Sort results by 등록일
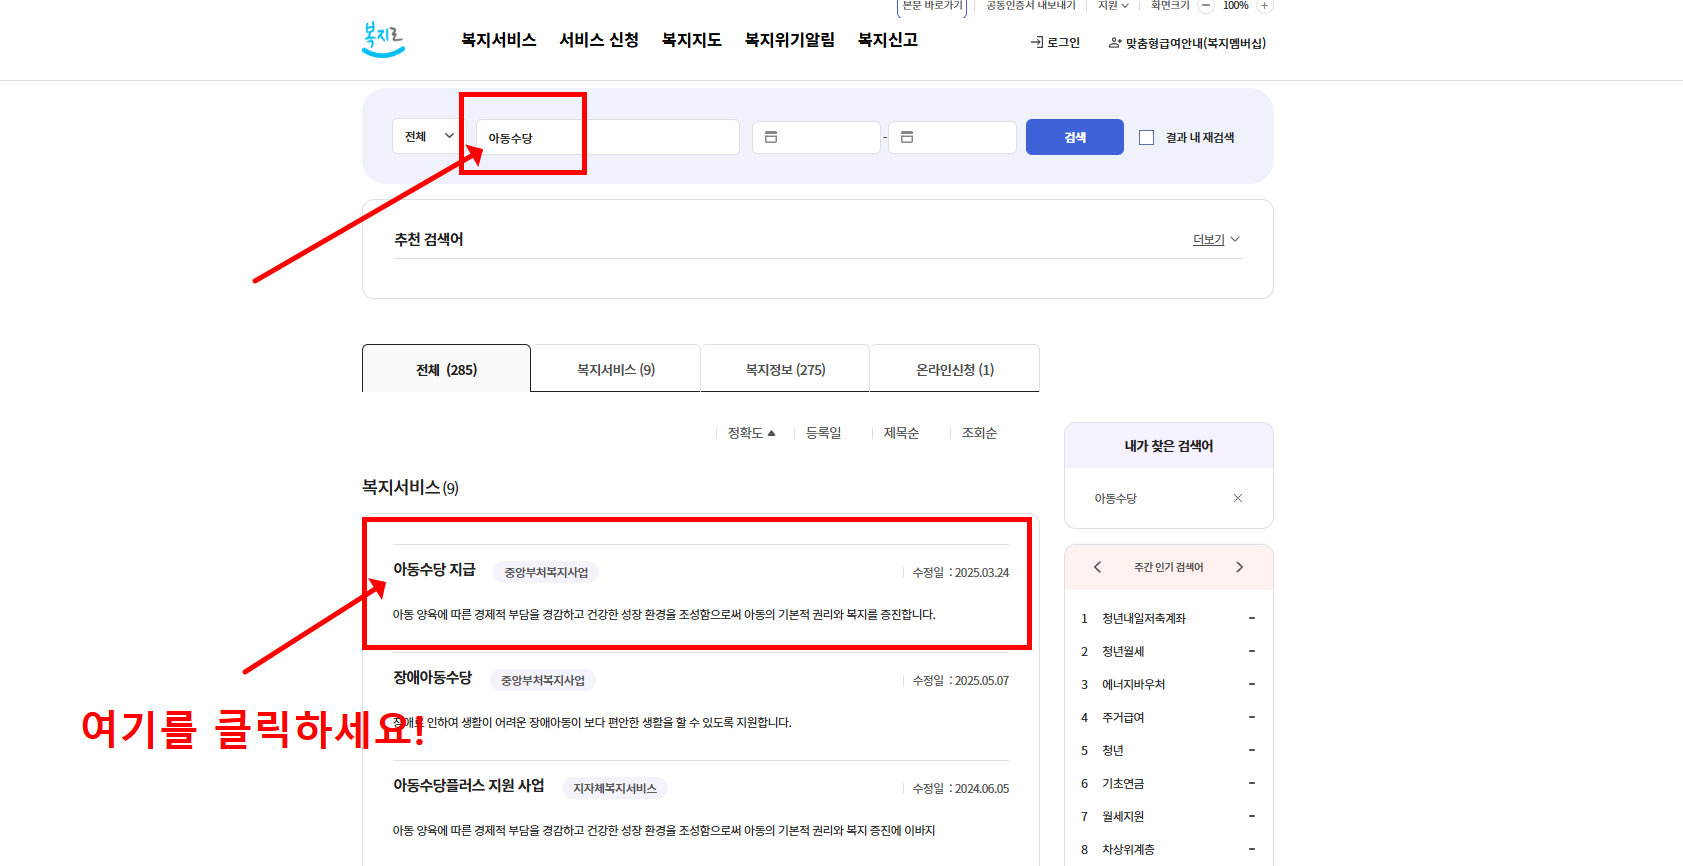This screenshot has width=1683, height=866. point(823,433)
